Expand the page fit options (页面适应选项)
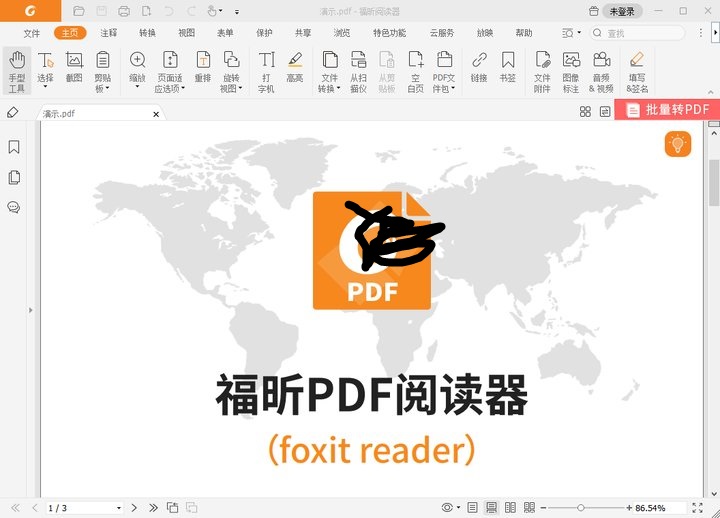Image resolution: width=720 pixels, height=518 pixels. click(170, 71)
